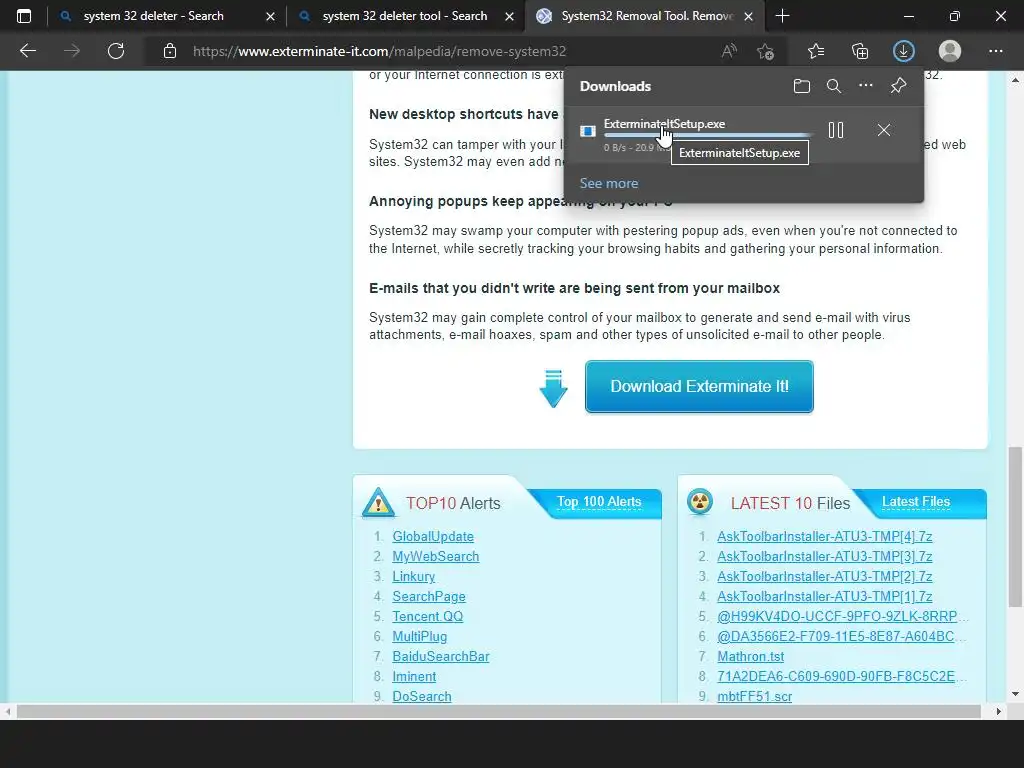Click the vertical scrollbar thumb
Image resolution: width=1024 pixels, height=768 pixels.
pos(1015,528)
